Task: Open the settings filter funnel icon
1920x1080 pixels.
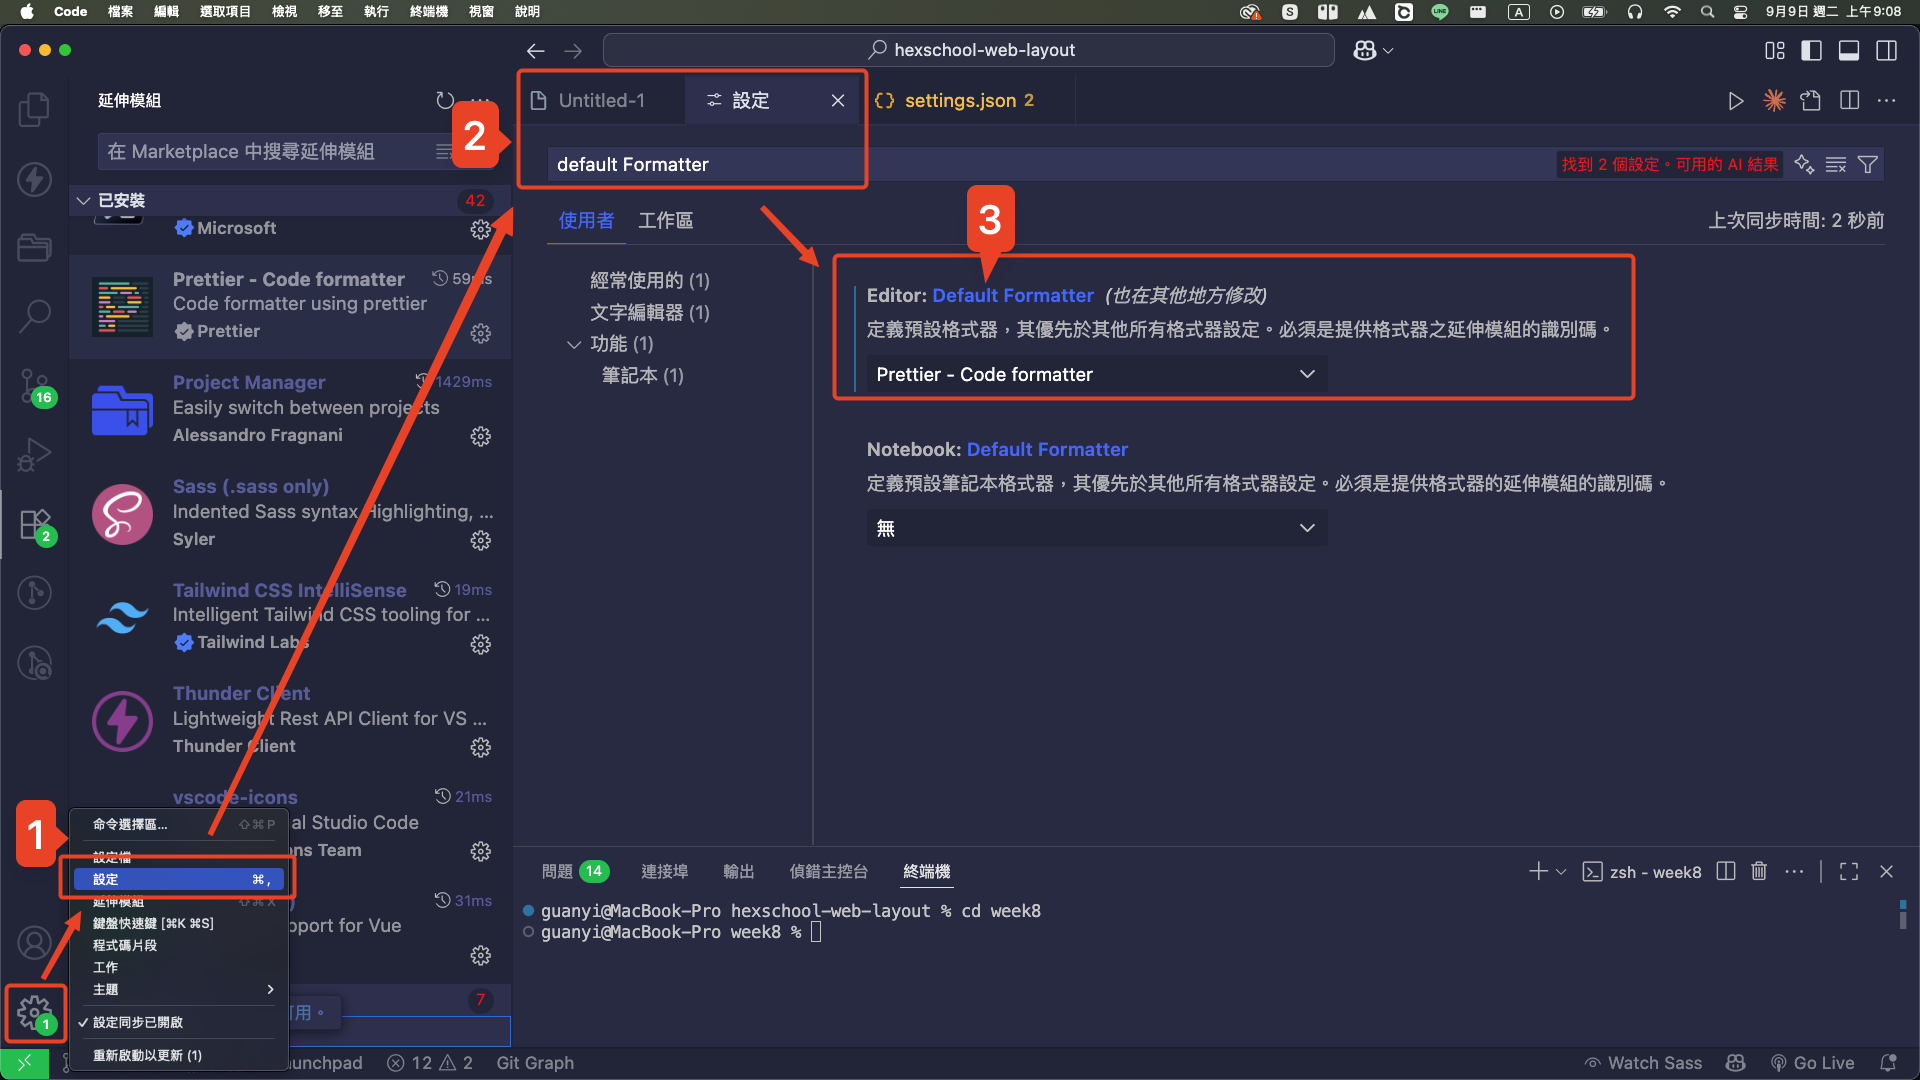Action: [x=1867, y=164]
